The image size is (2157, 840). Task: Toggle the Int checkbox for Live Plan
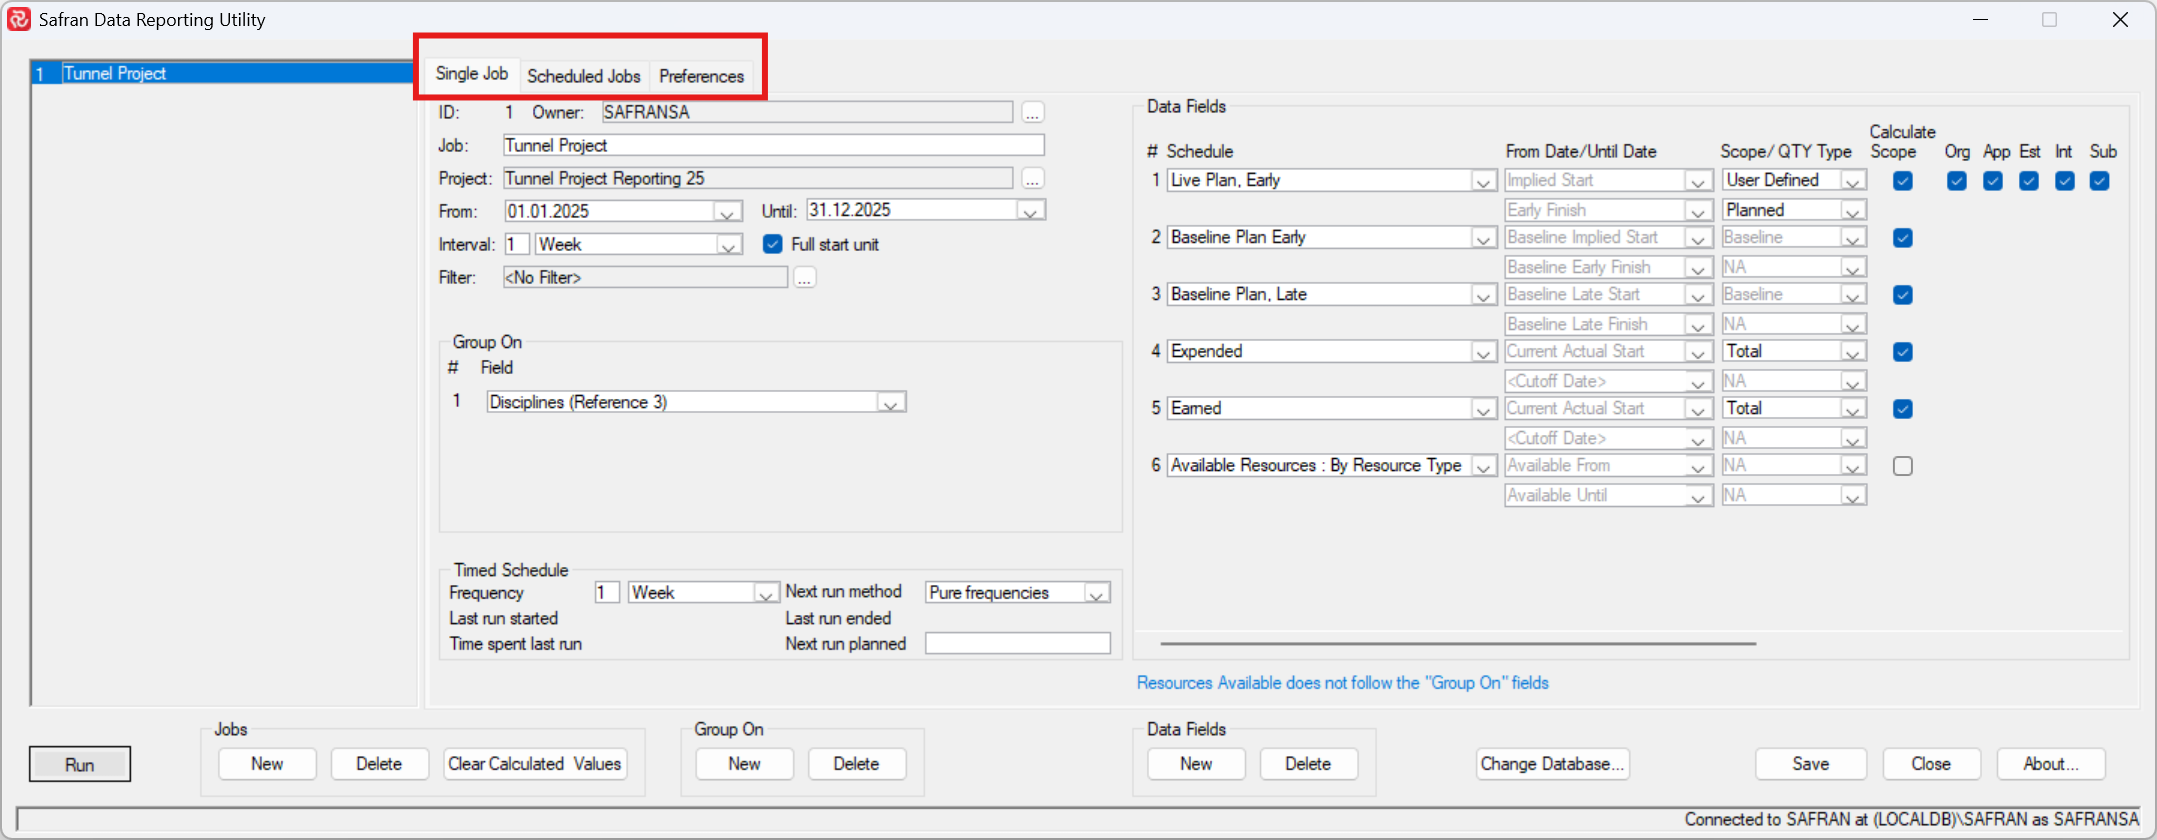(2065, 181)
